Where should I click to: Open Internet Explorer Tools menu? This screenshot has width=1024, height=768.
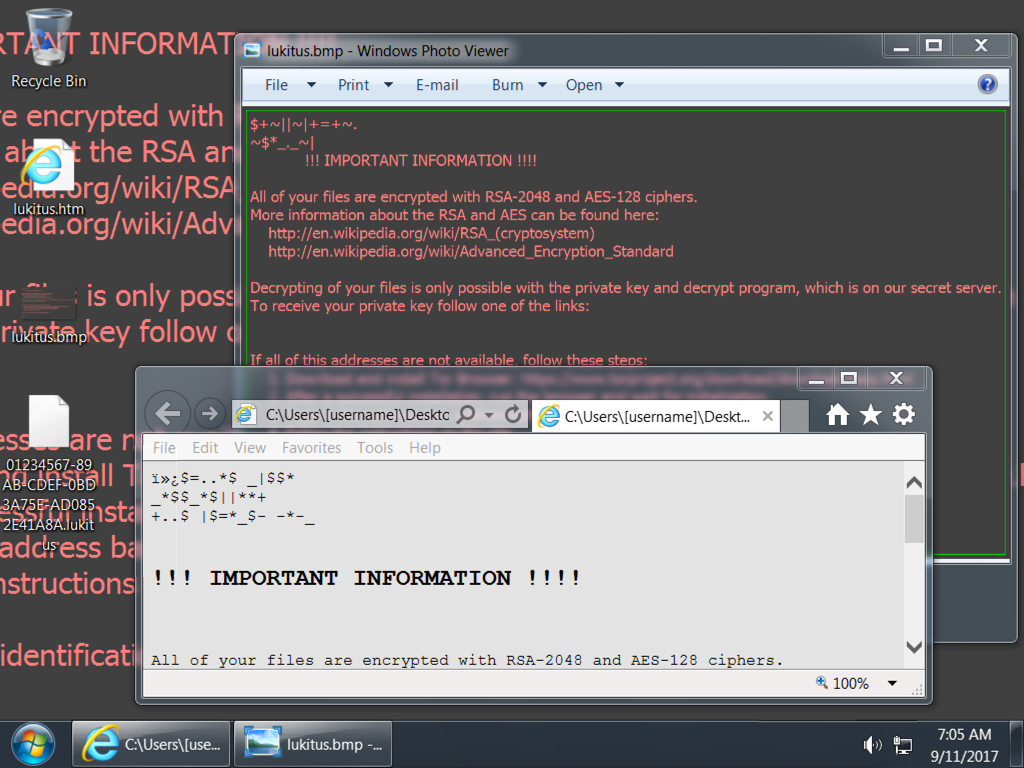[x=375, y=447]
